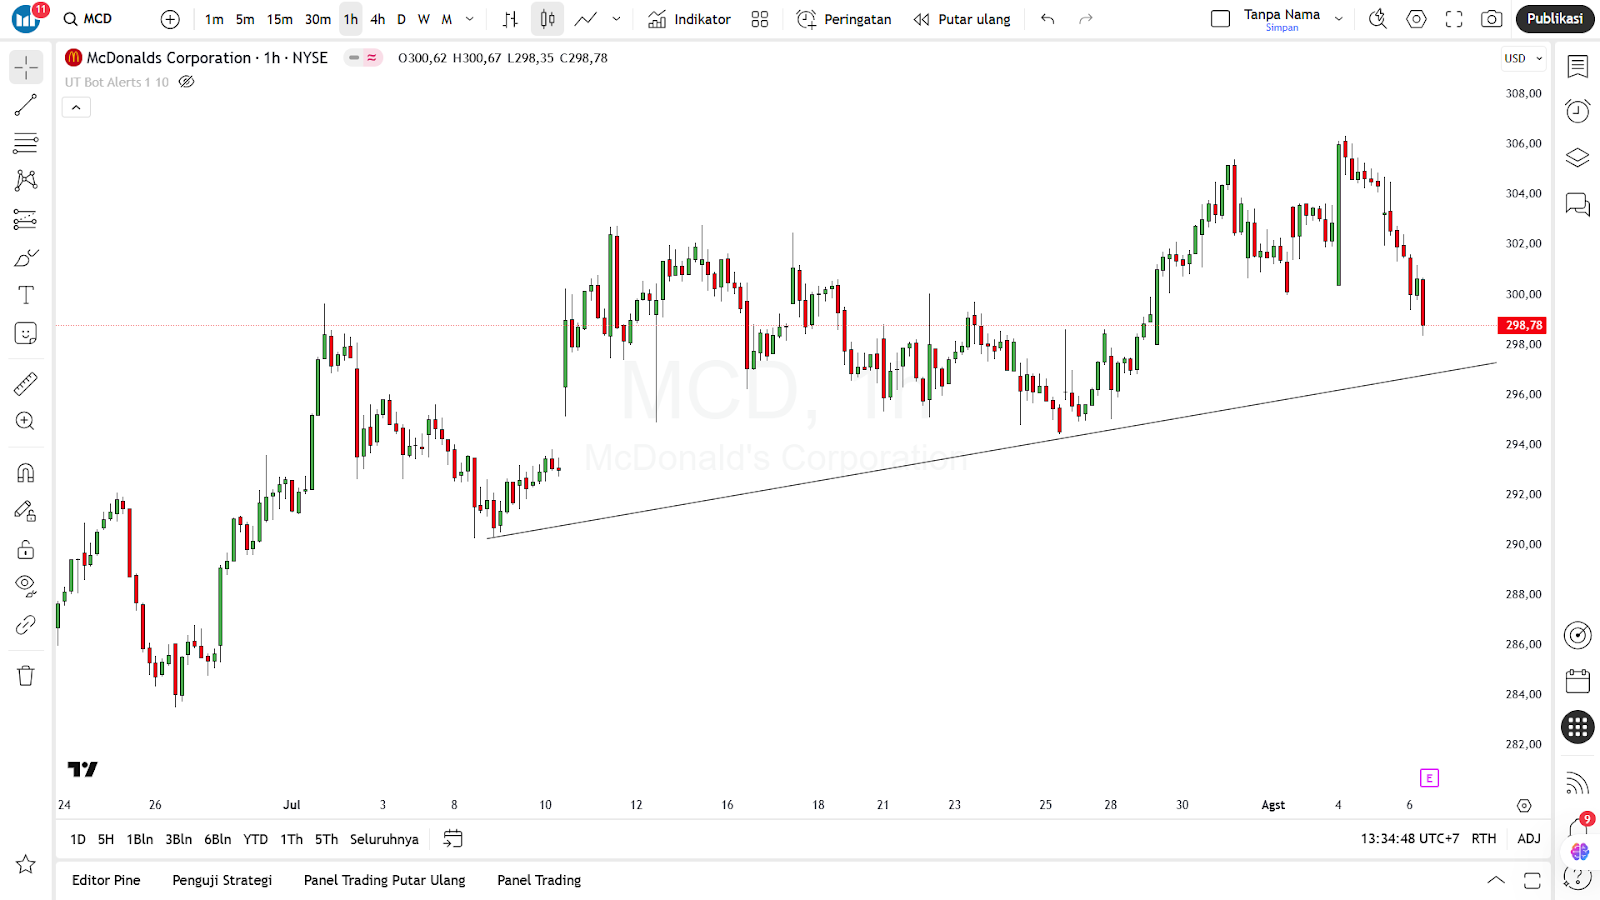Open the Indikator menu
Viewport: 1600px width, 900px height.
point(689,19)
